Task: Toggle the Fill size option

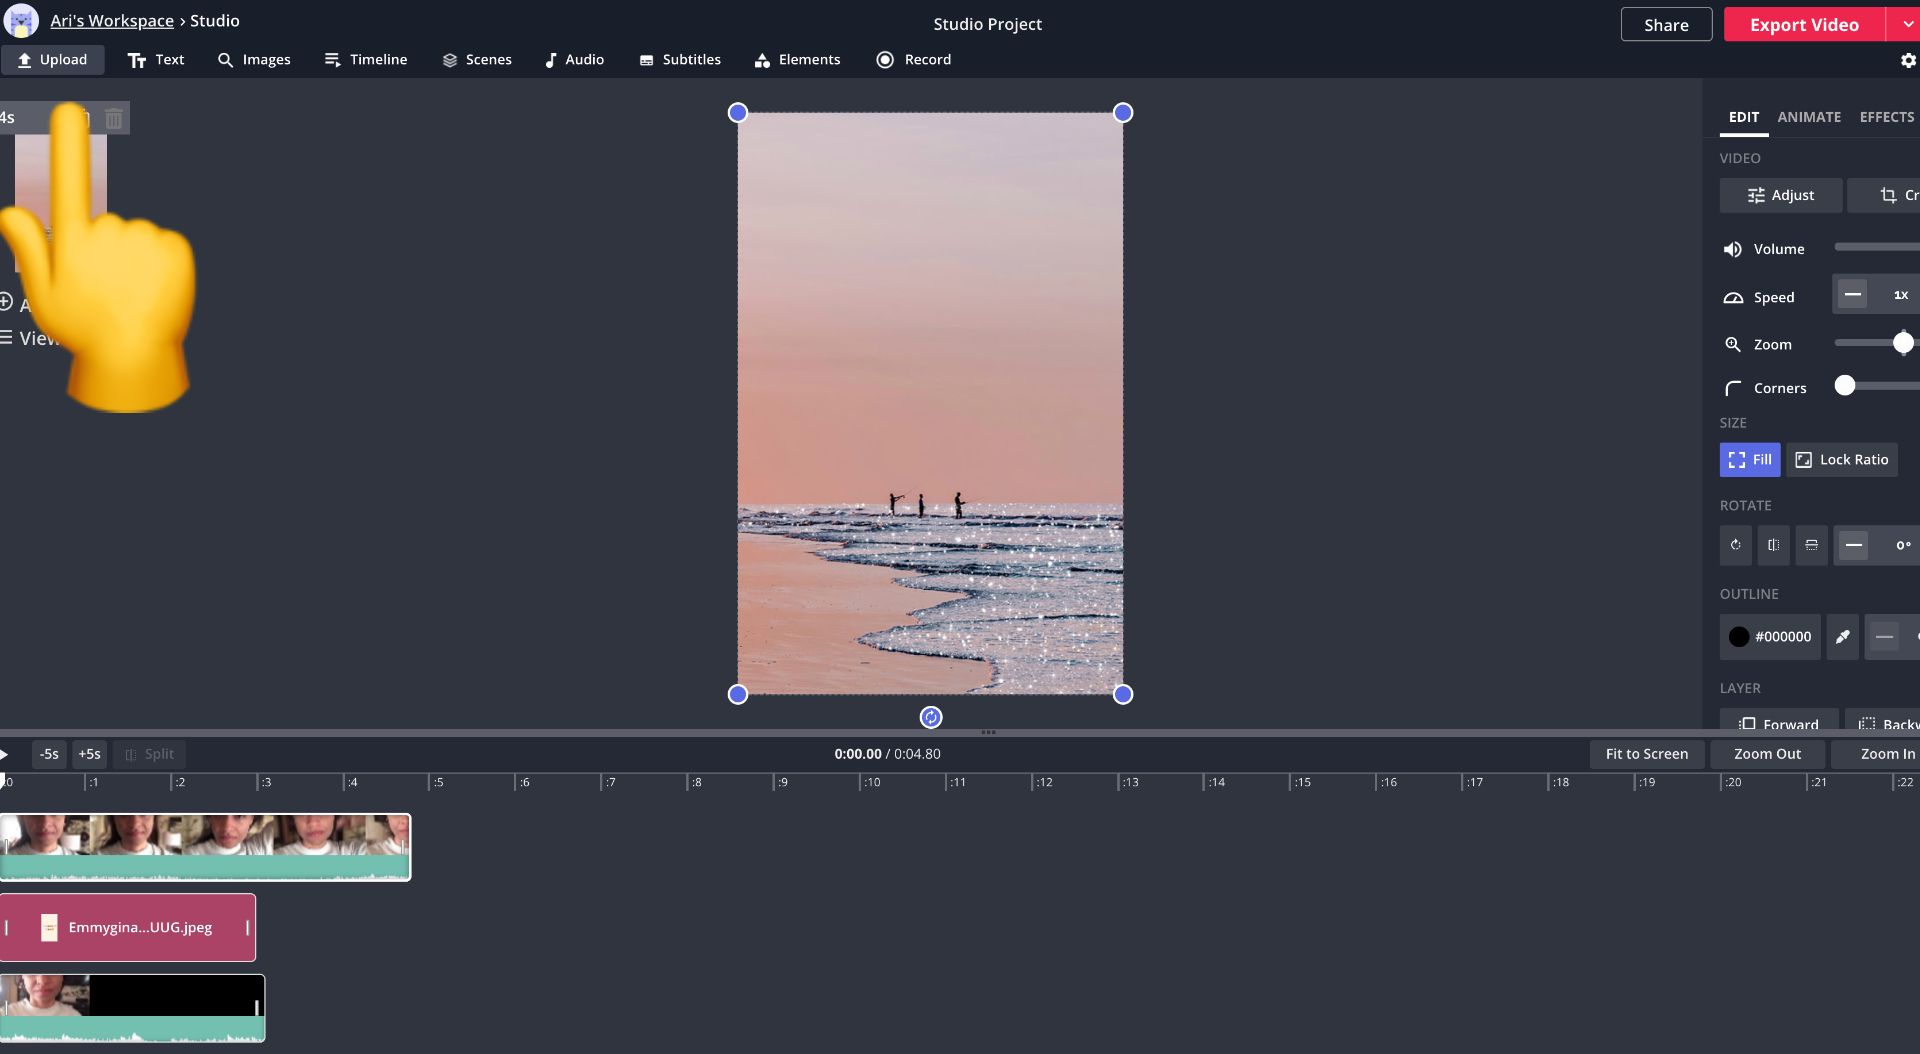Action: click(x=1749, y=460)
